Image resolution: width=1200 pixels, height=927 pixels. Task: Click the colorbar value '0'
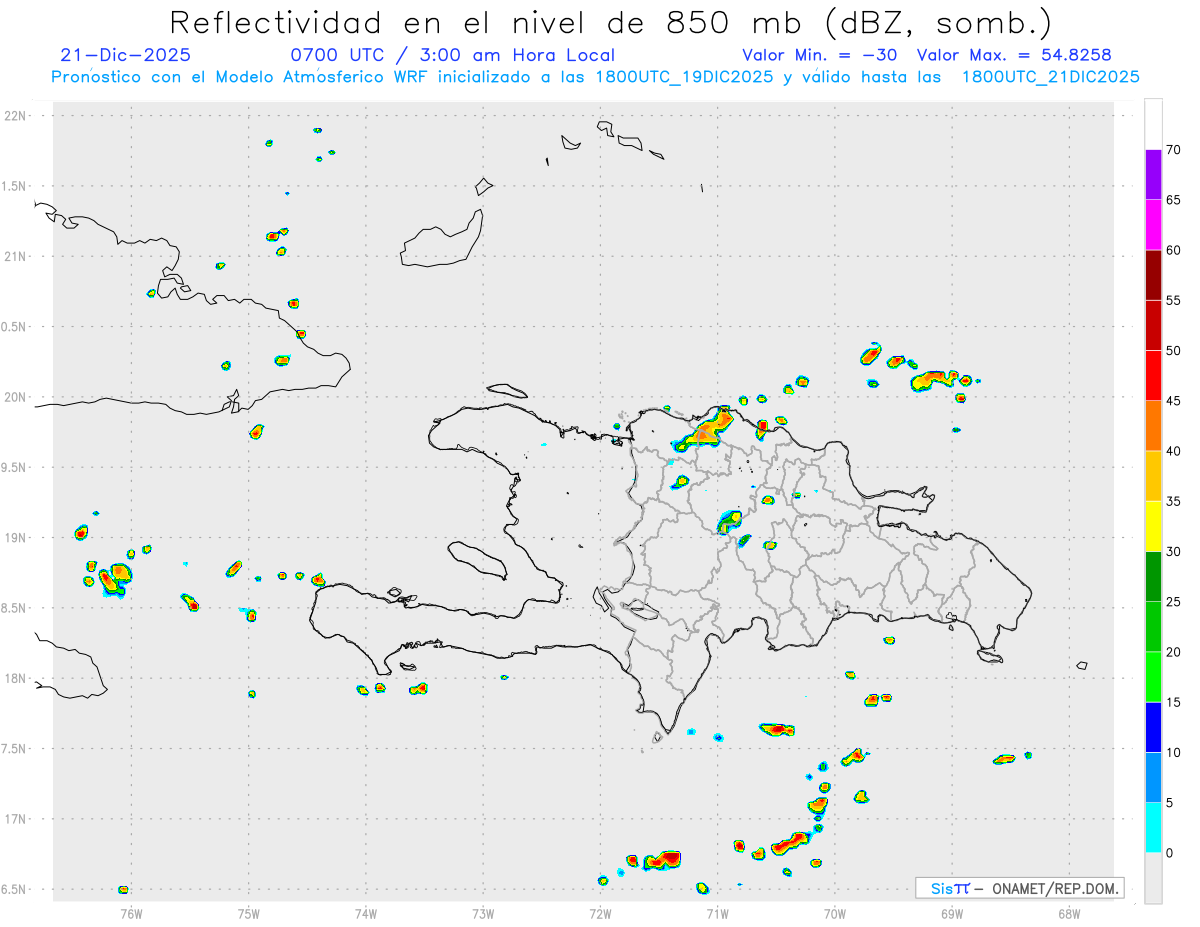1169,853
